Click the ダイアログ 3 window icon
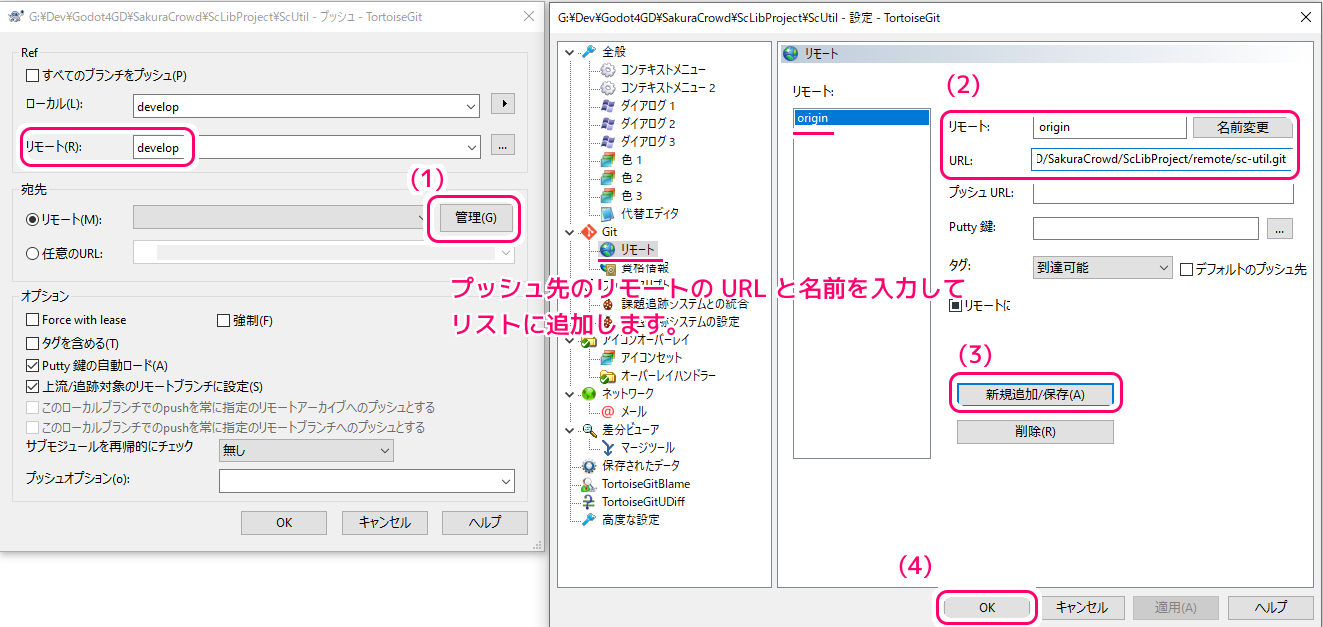This screenshot has width=1323, height=627. click(608, 142)
